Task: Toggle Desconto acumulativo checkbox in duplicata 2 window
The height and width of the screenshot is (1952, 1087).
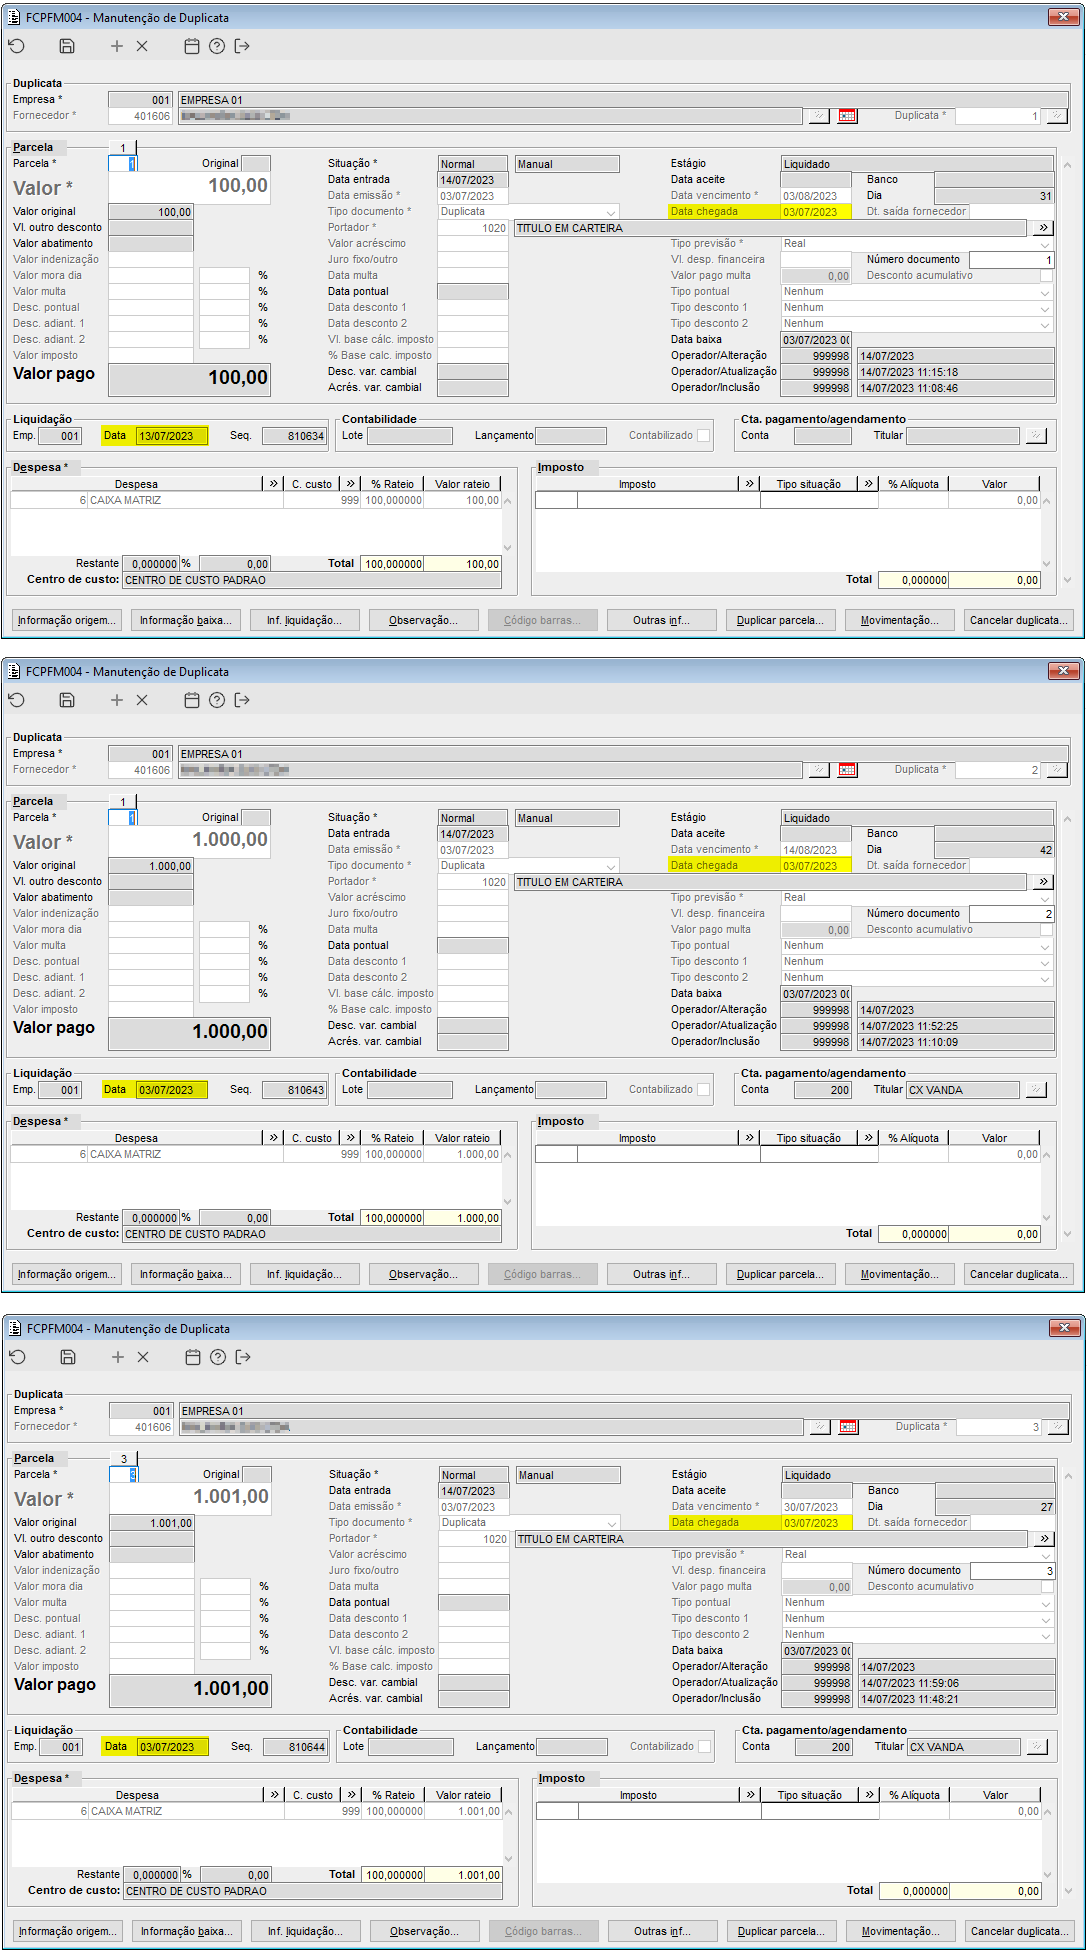Action: 1046,930
